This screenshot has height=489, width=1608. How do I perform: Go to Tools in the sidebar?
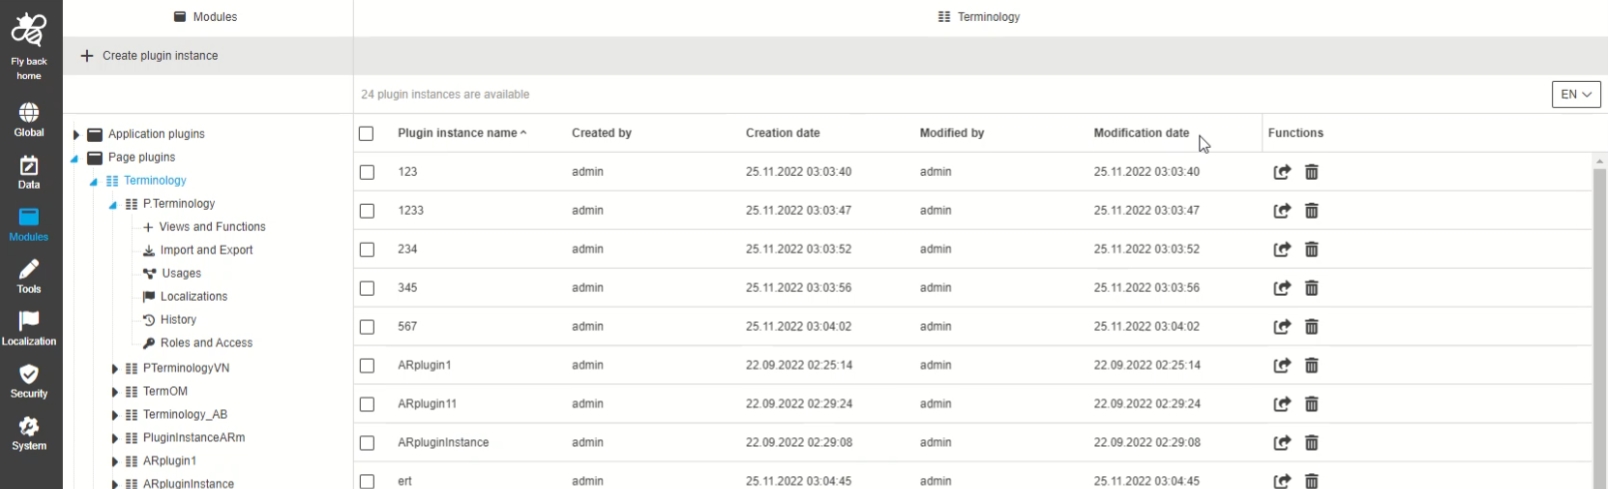pos(29,276)
